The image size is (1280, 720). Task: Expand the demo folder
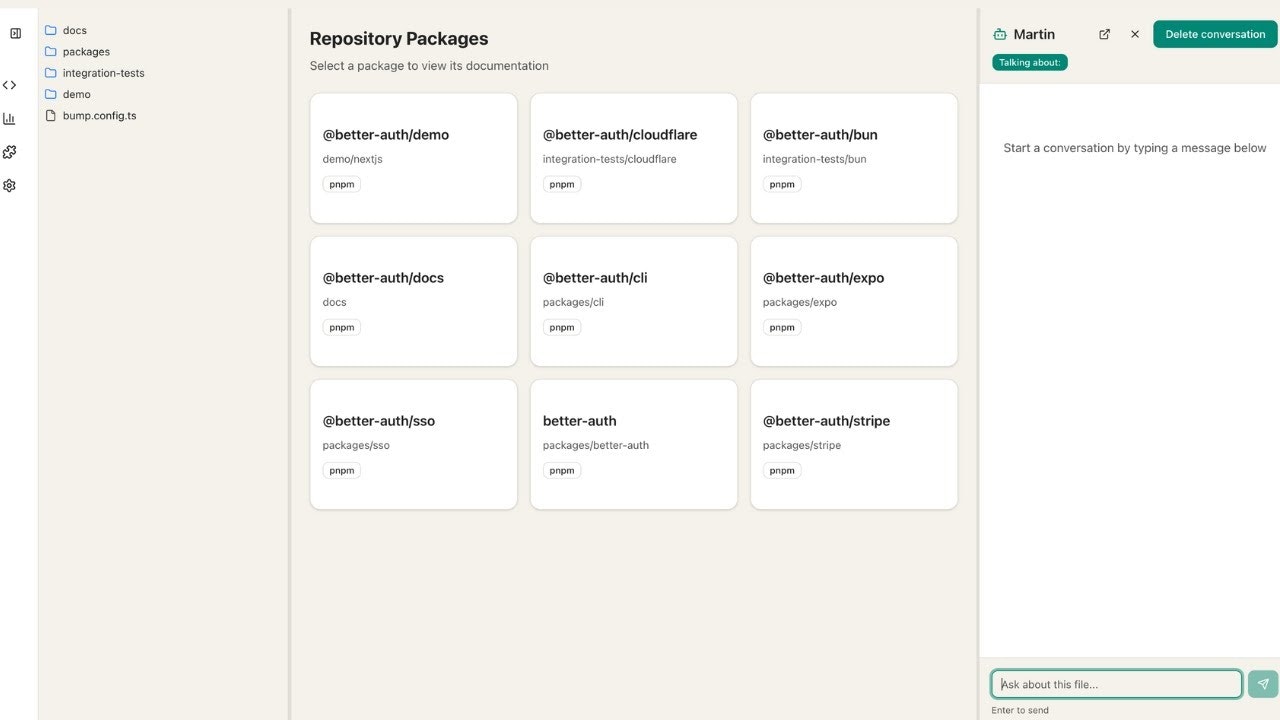tap(76, 94)
